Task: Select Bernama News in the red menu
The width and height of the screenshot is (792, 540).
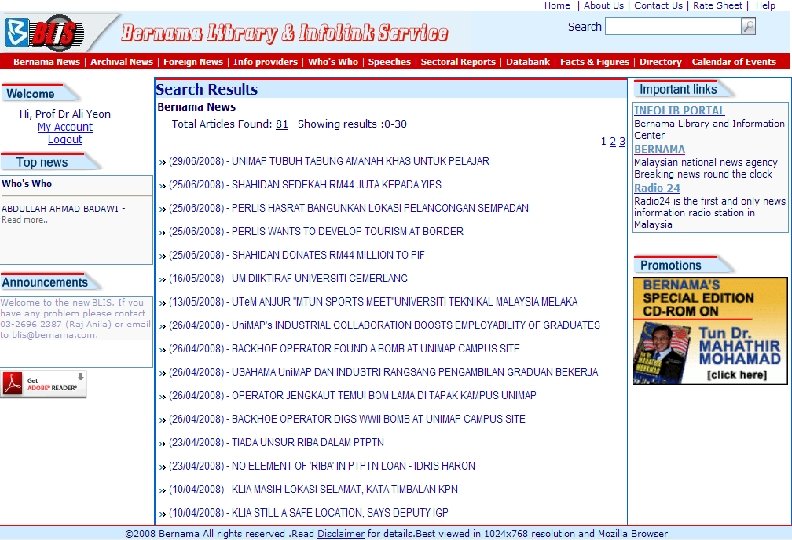Action: pyautogui.click(x=46, y=62)
